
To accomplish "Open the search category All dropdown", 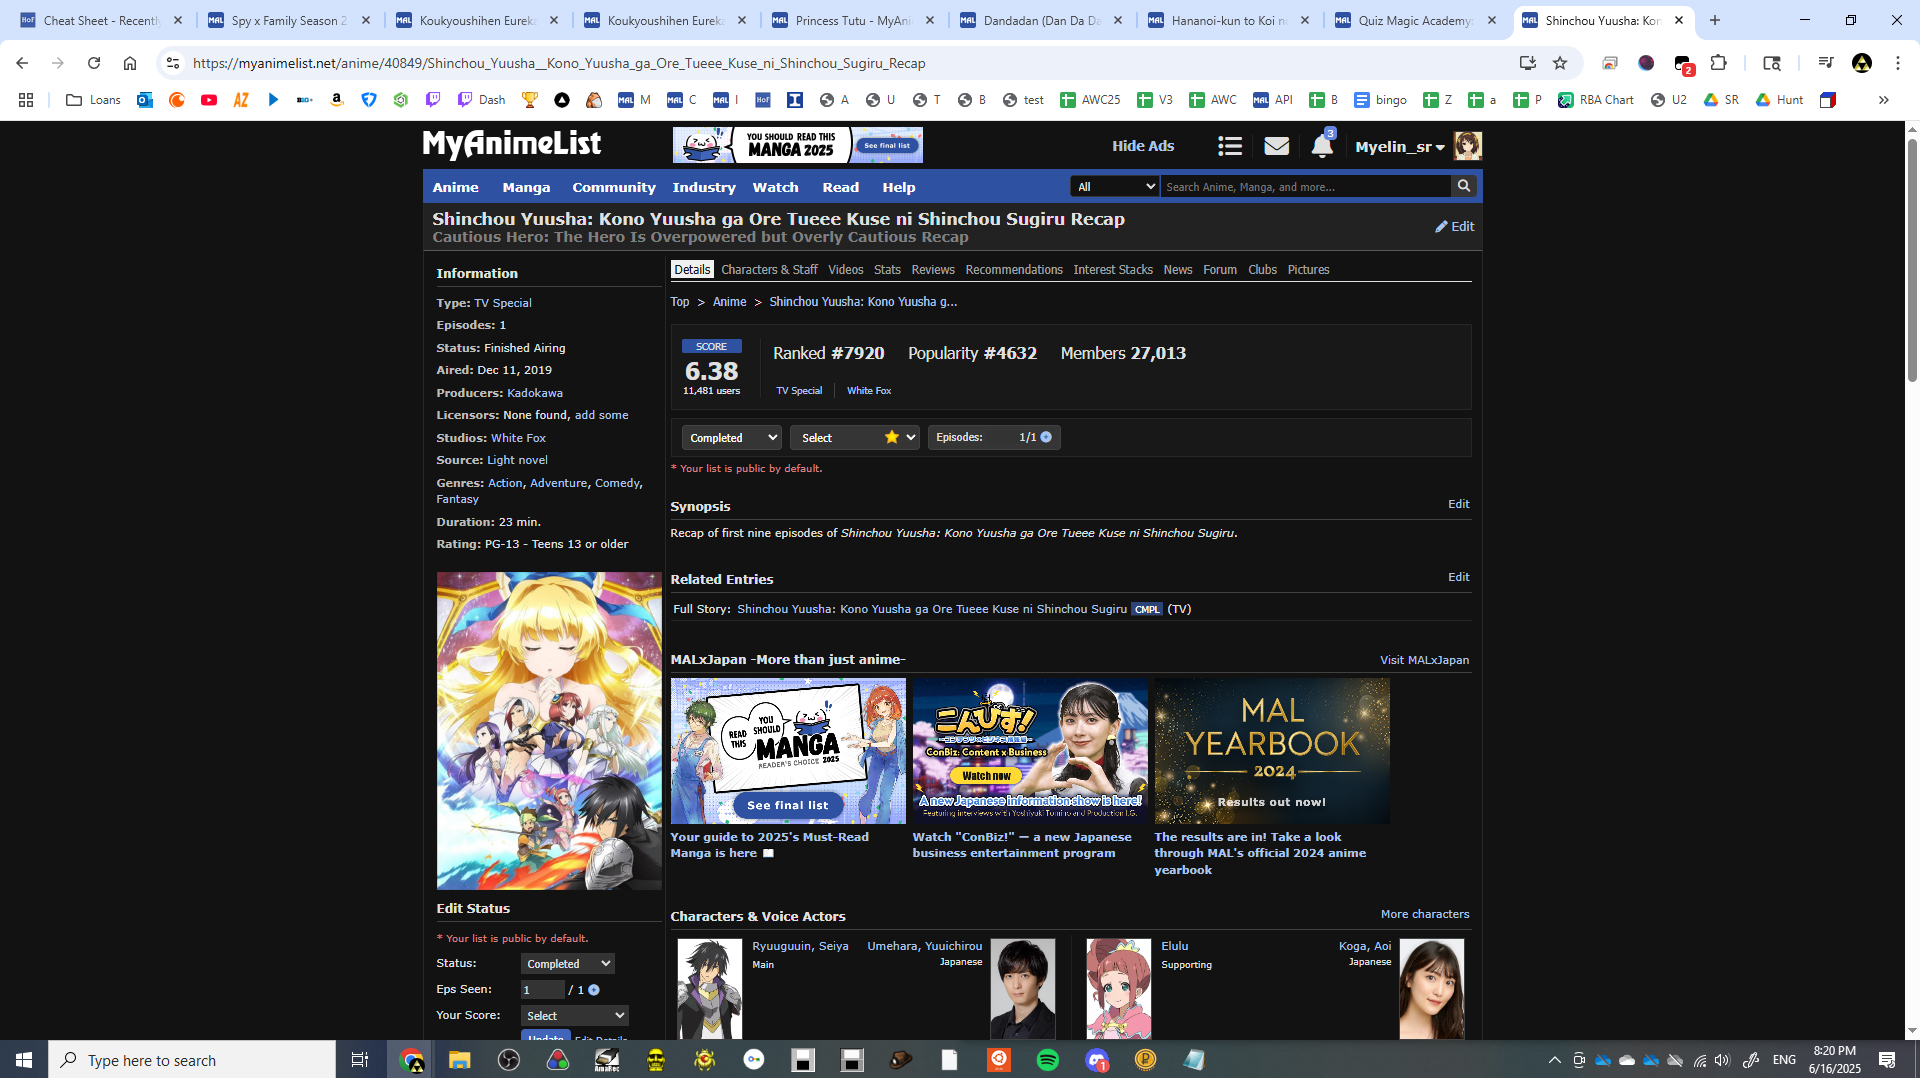I will [x=1115, y=187].
